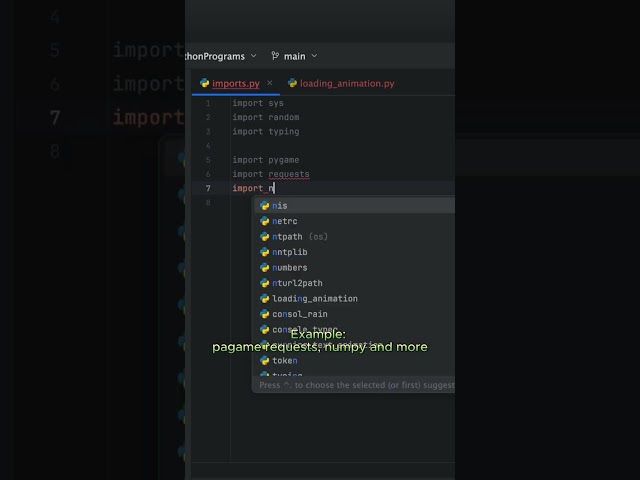640x480 pixels.
Task: Click Python icon next to ntpath
Action: 264,236
